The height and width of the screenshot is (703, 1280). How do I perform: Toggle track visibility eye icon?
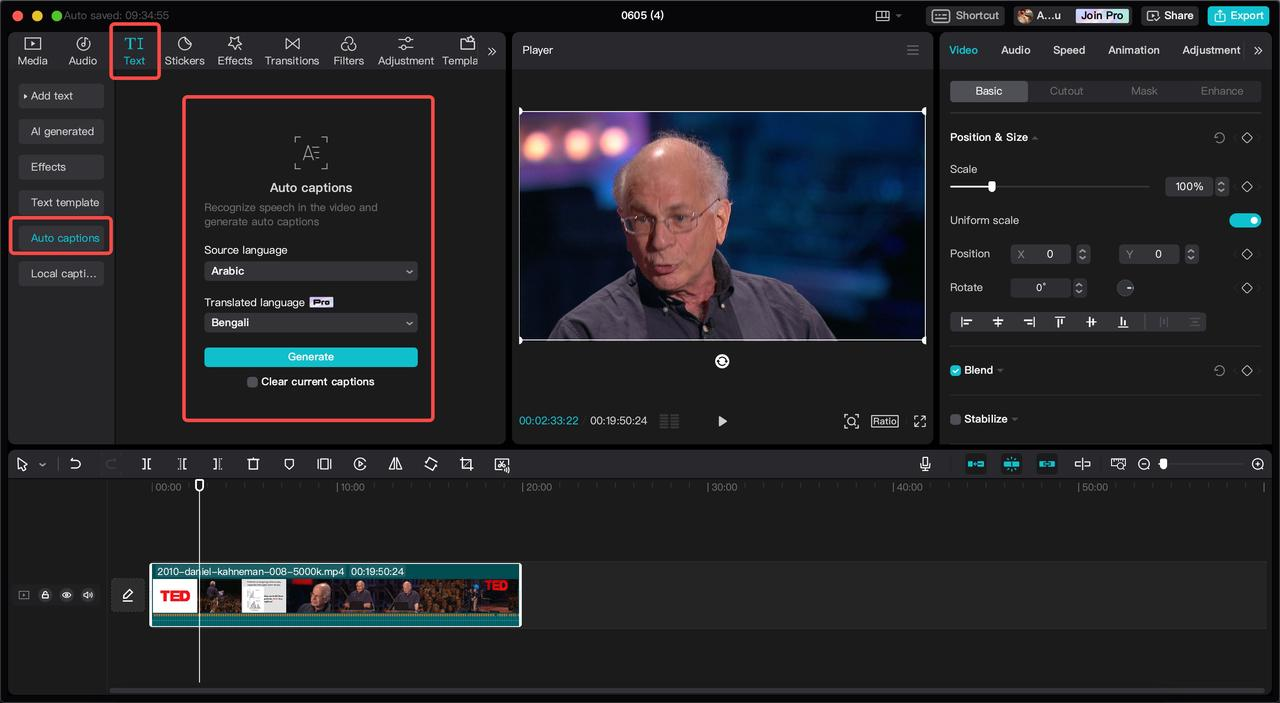[66, 595]
